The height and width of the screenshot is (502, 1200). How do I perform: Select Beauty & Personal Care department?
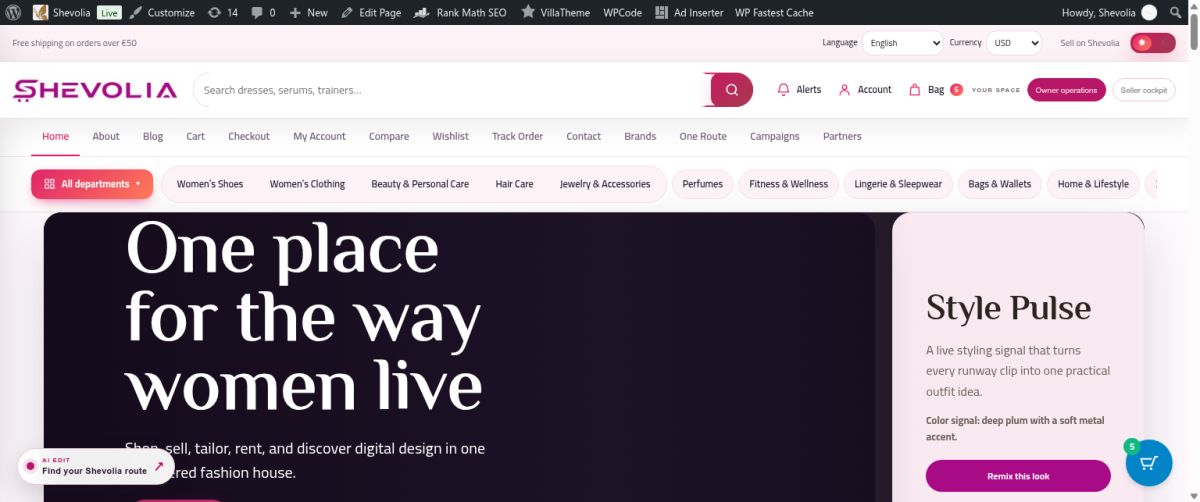pyautogui.click(x=420, y=184)
